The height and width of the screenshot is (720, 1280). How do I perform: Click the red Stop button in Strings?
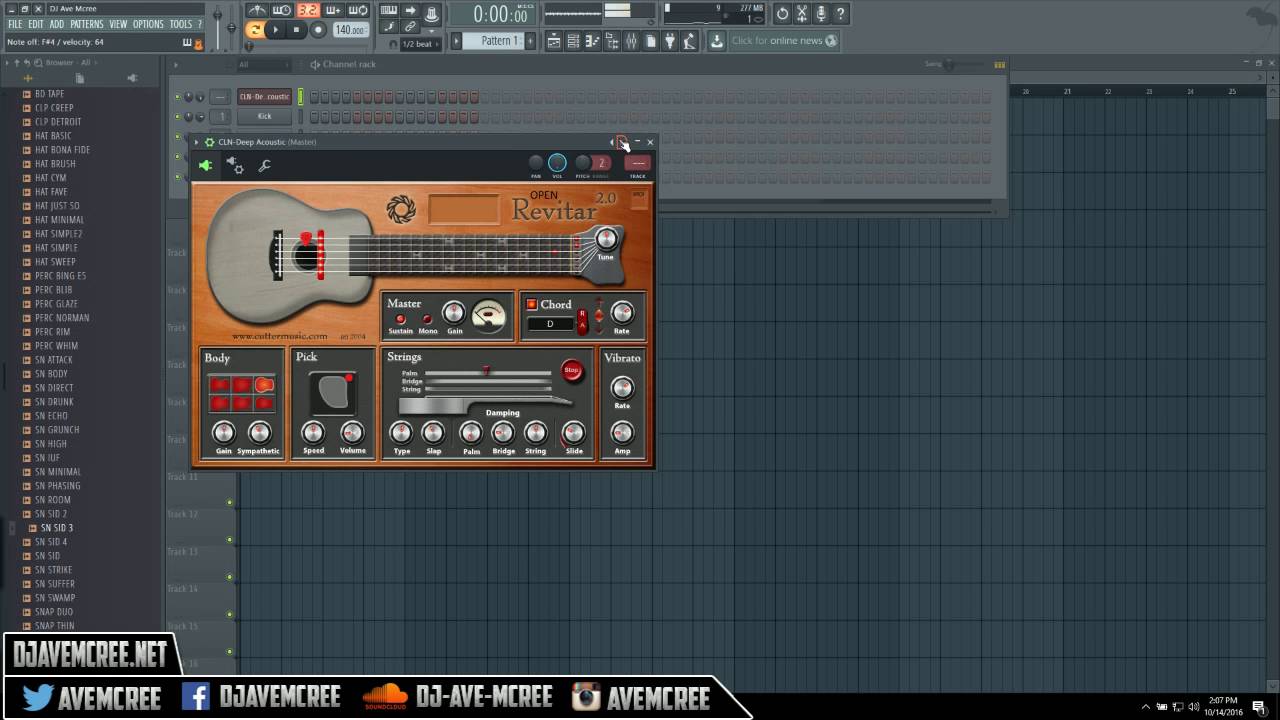[571, 370]
